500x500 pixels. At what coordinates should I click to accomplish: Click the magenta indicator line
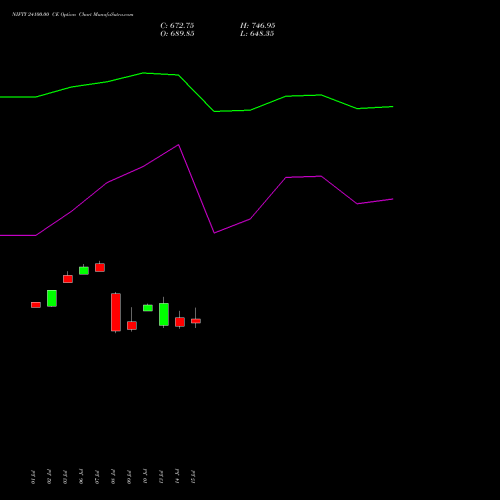tap(197, 190)
